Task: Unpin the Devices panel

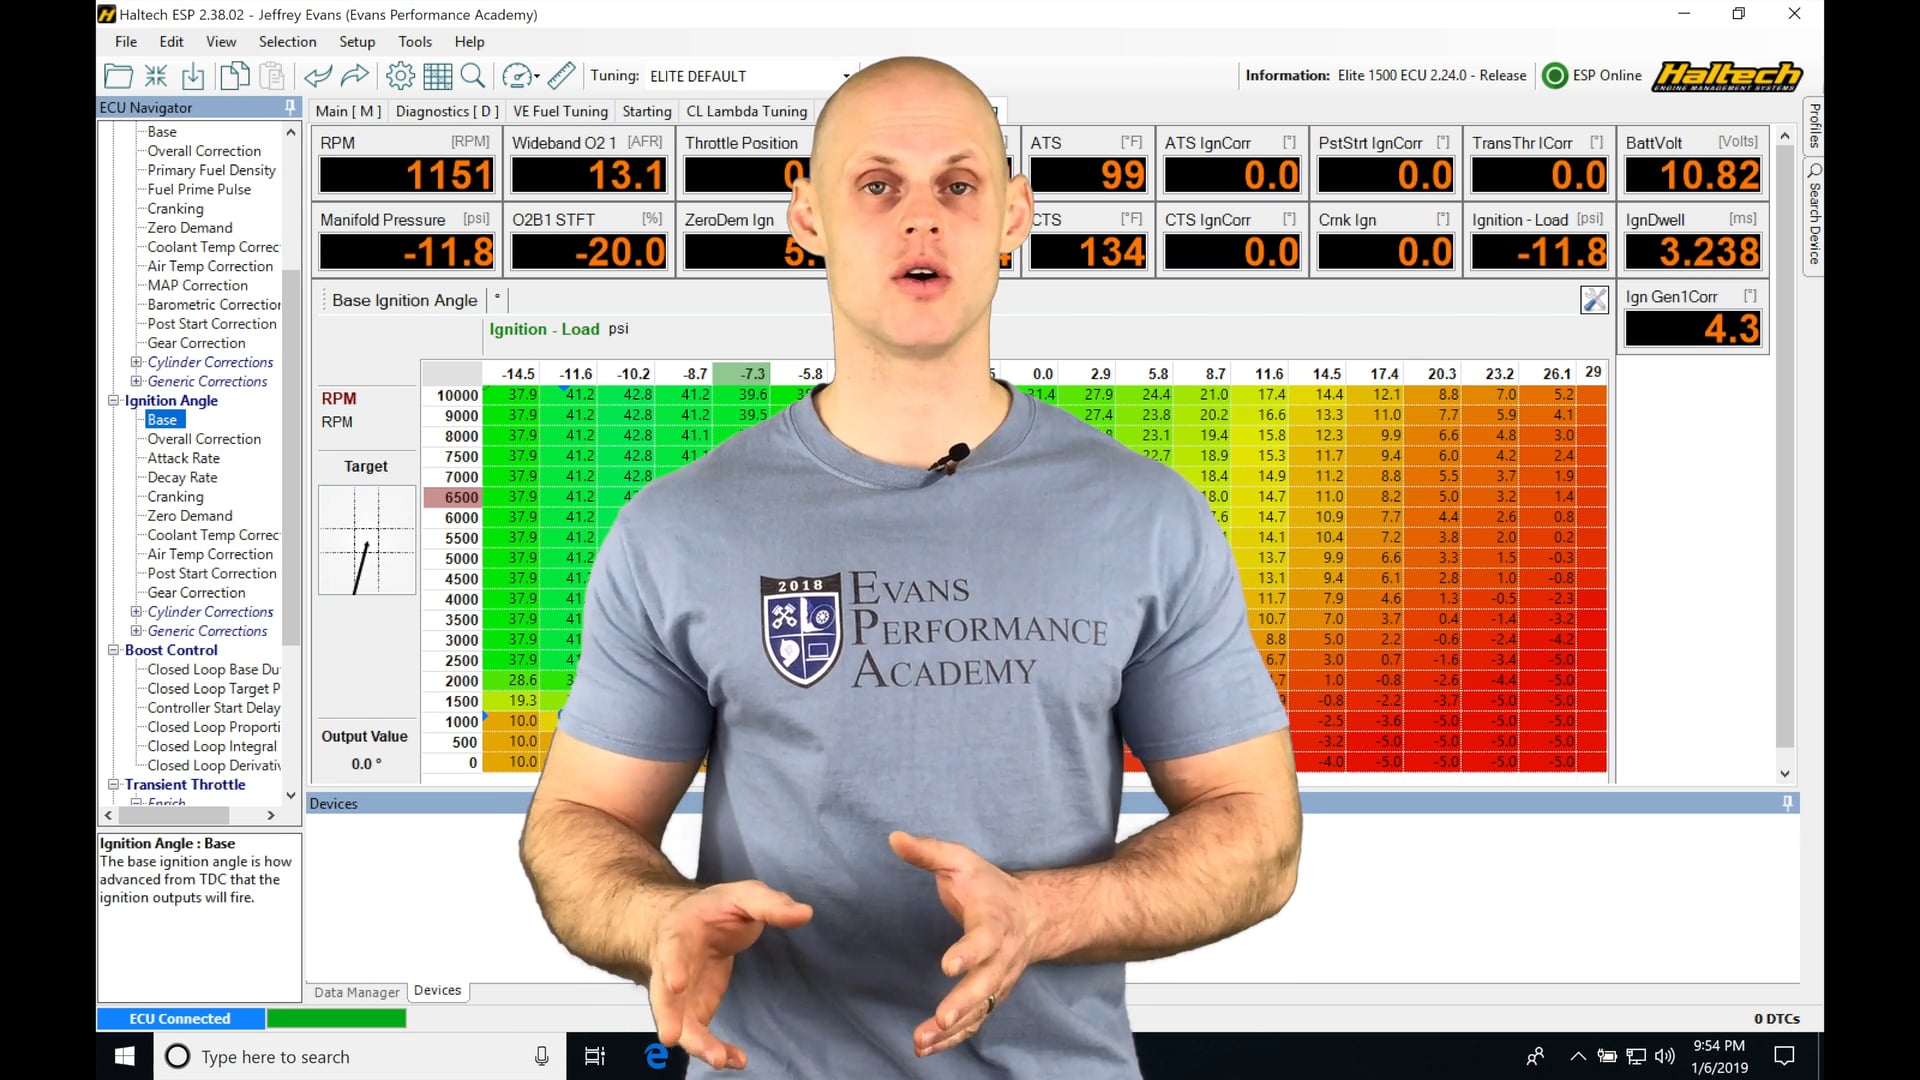Action: click(x=1786, y=802)
